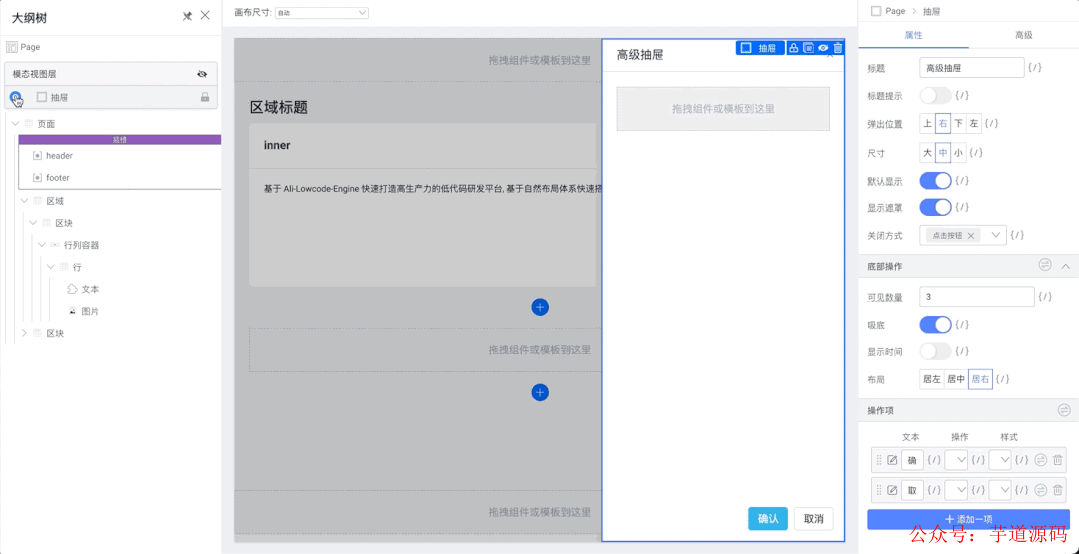This screenshot has height=554, width=1079.
Task: Delete the 取 operation item
Action: [1058, 490]
